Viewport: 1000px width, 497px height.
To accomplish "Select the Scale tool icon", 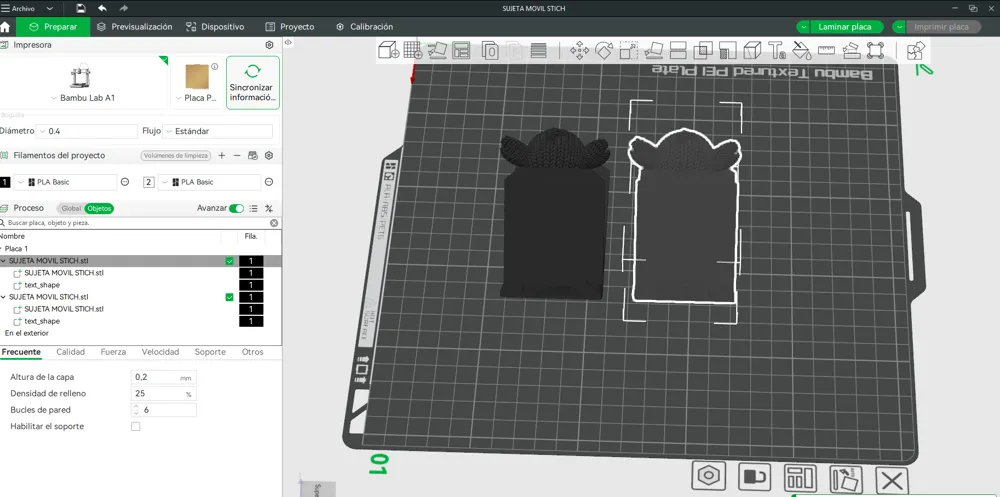I will pos(629,50).
